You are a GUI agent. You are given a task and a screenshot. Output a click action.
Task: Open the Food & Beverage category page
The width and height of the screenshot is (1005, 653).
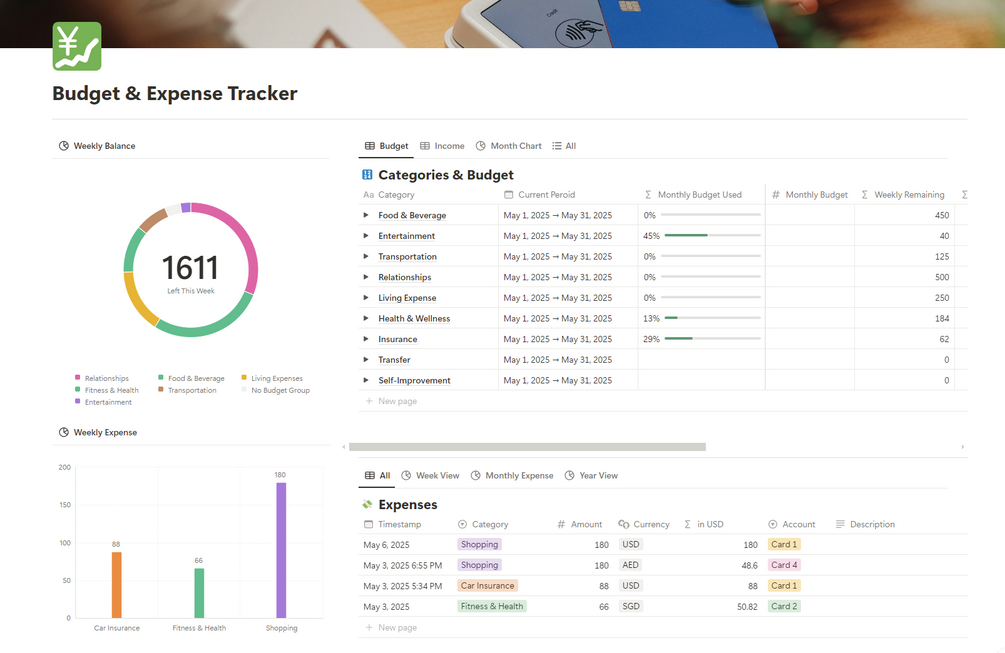[412, 215]
